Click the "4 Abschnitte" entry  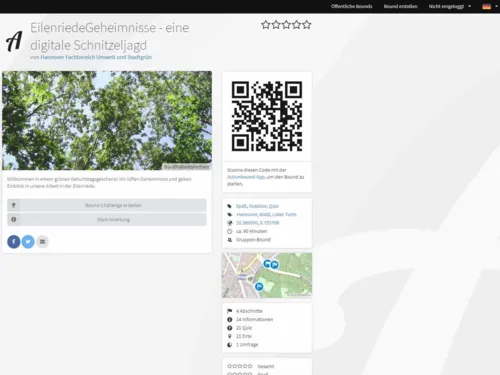pos(249,311)
